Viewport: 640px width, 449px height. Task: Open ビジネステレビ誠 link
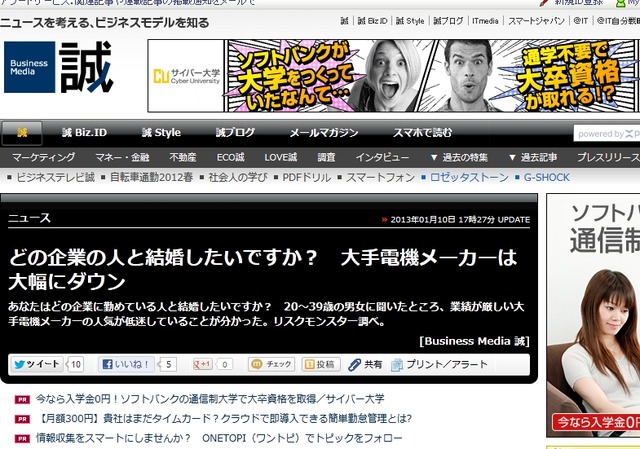[56, 178]
